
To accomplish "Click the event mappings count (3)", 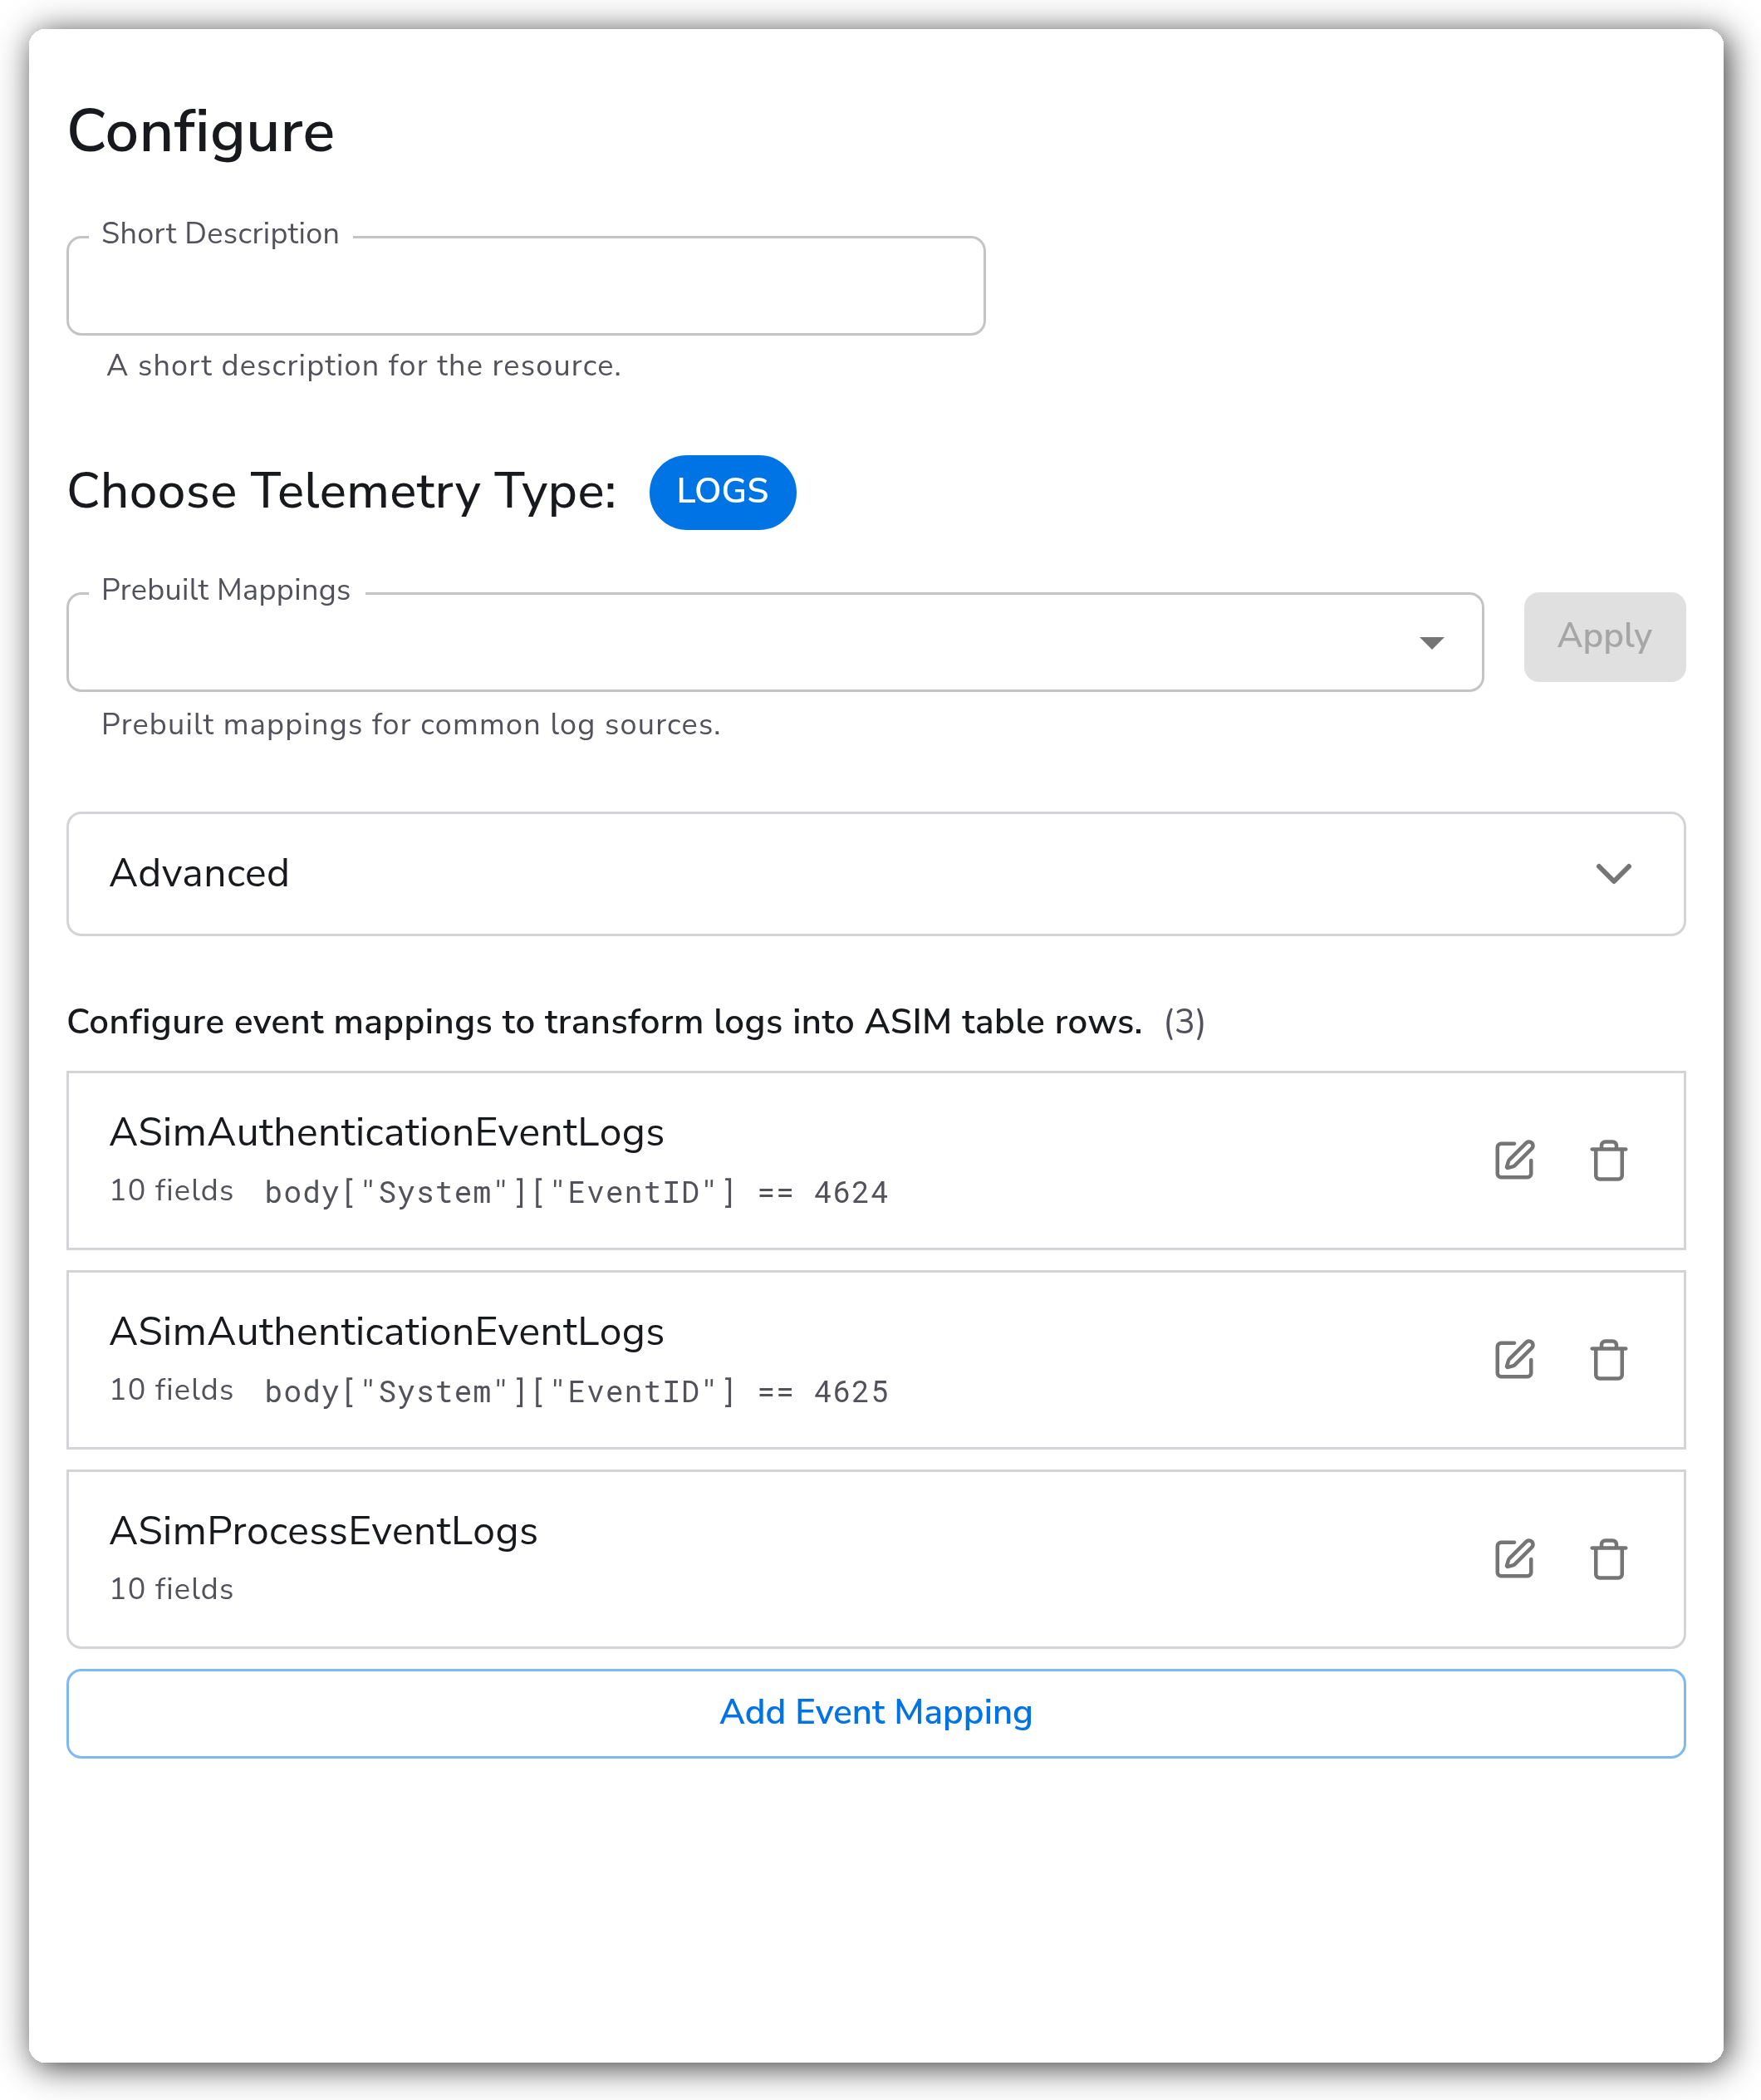I will tap(1184, 1022).
